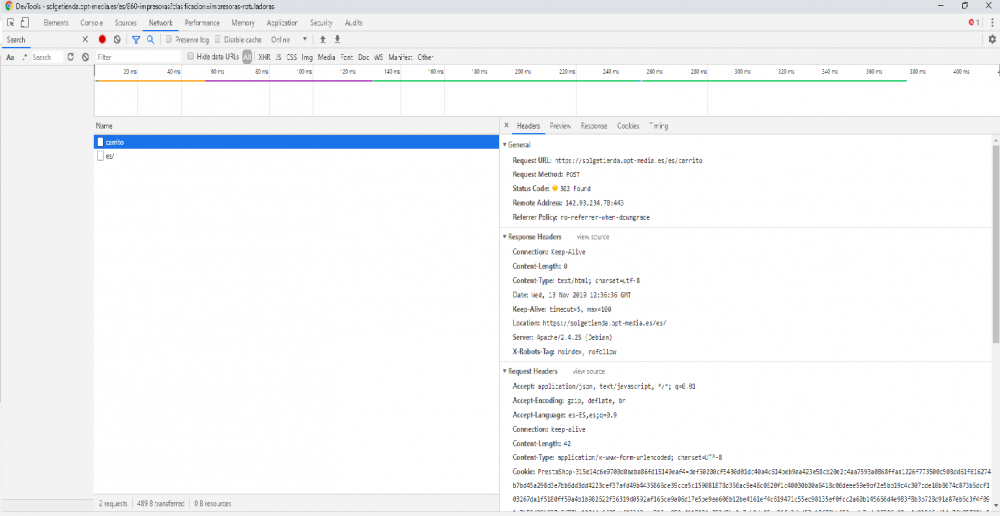This screenshot has height=516, width=1000.
Task: Filter requests by XHR
Action: (x=264, y=57)
